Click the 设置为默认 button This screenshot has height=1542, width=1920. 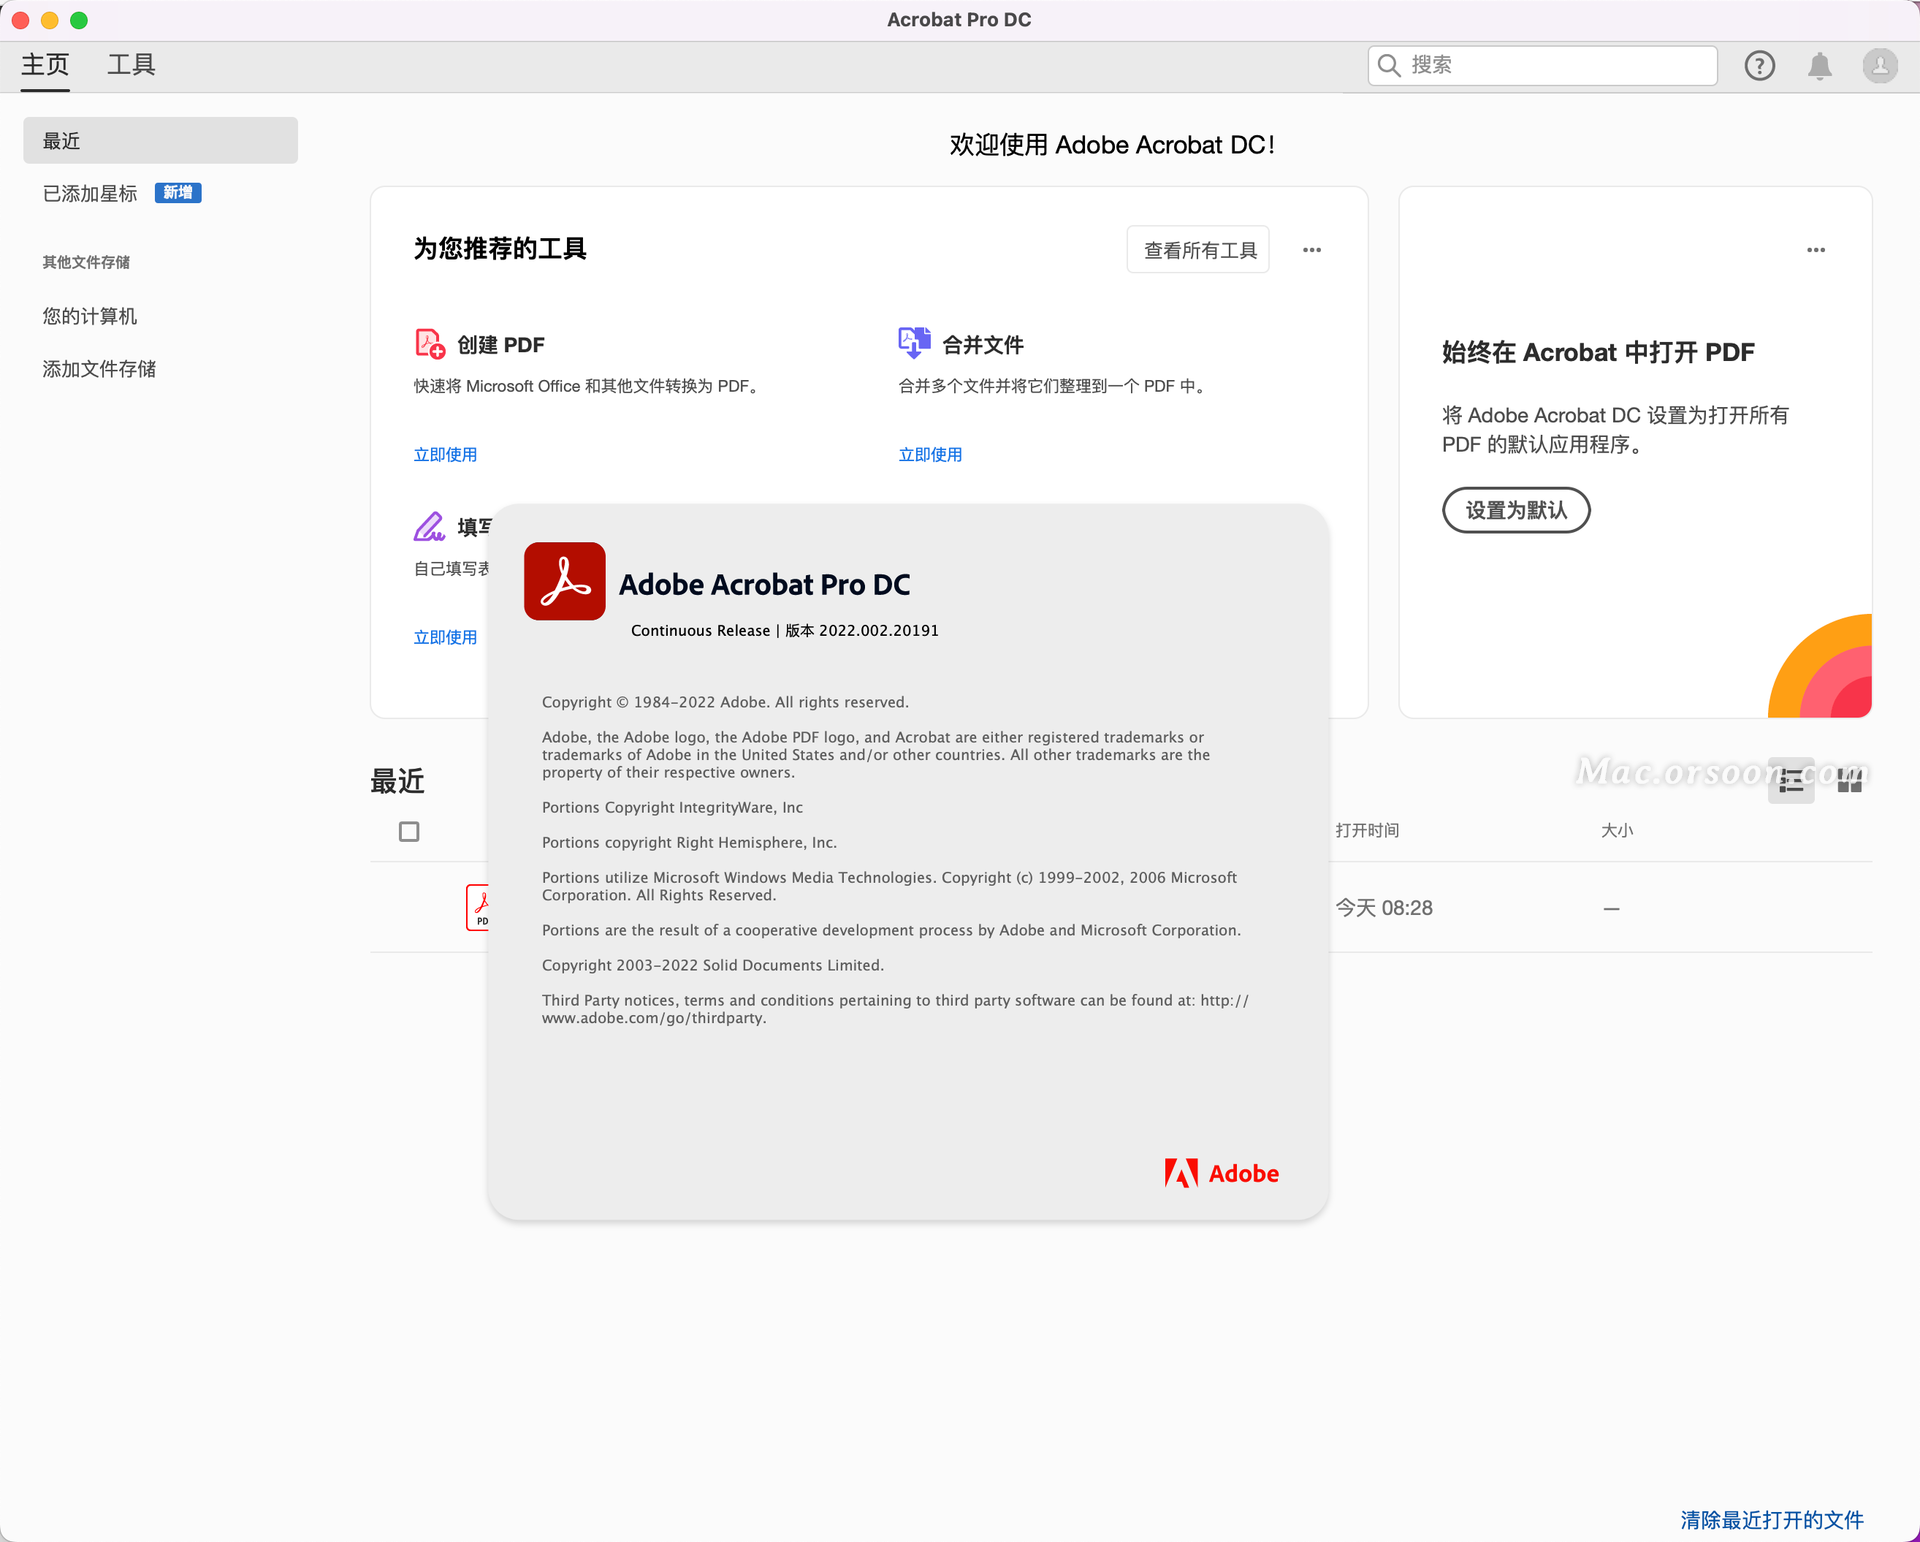tap(1515, 510)
